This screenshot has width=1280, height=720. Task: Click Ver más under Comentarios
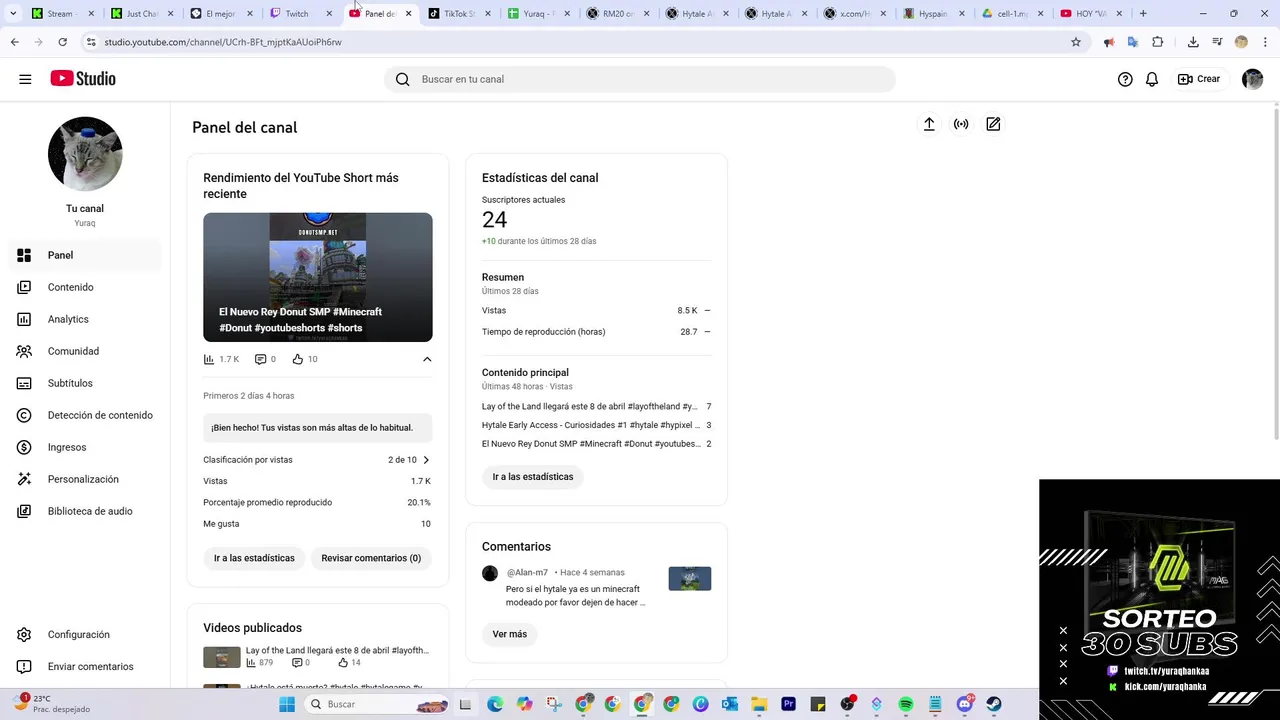(509, 634)
